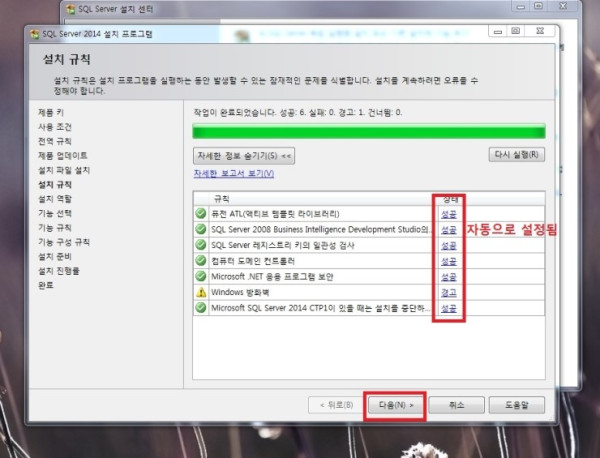Click the green check icon for 퓨전 ATL rule
600x458 pixels.
(x=201, y=213)
